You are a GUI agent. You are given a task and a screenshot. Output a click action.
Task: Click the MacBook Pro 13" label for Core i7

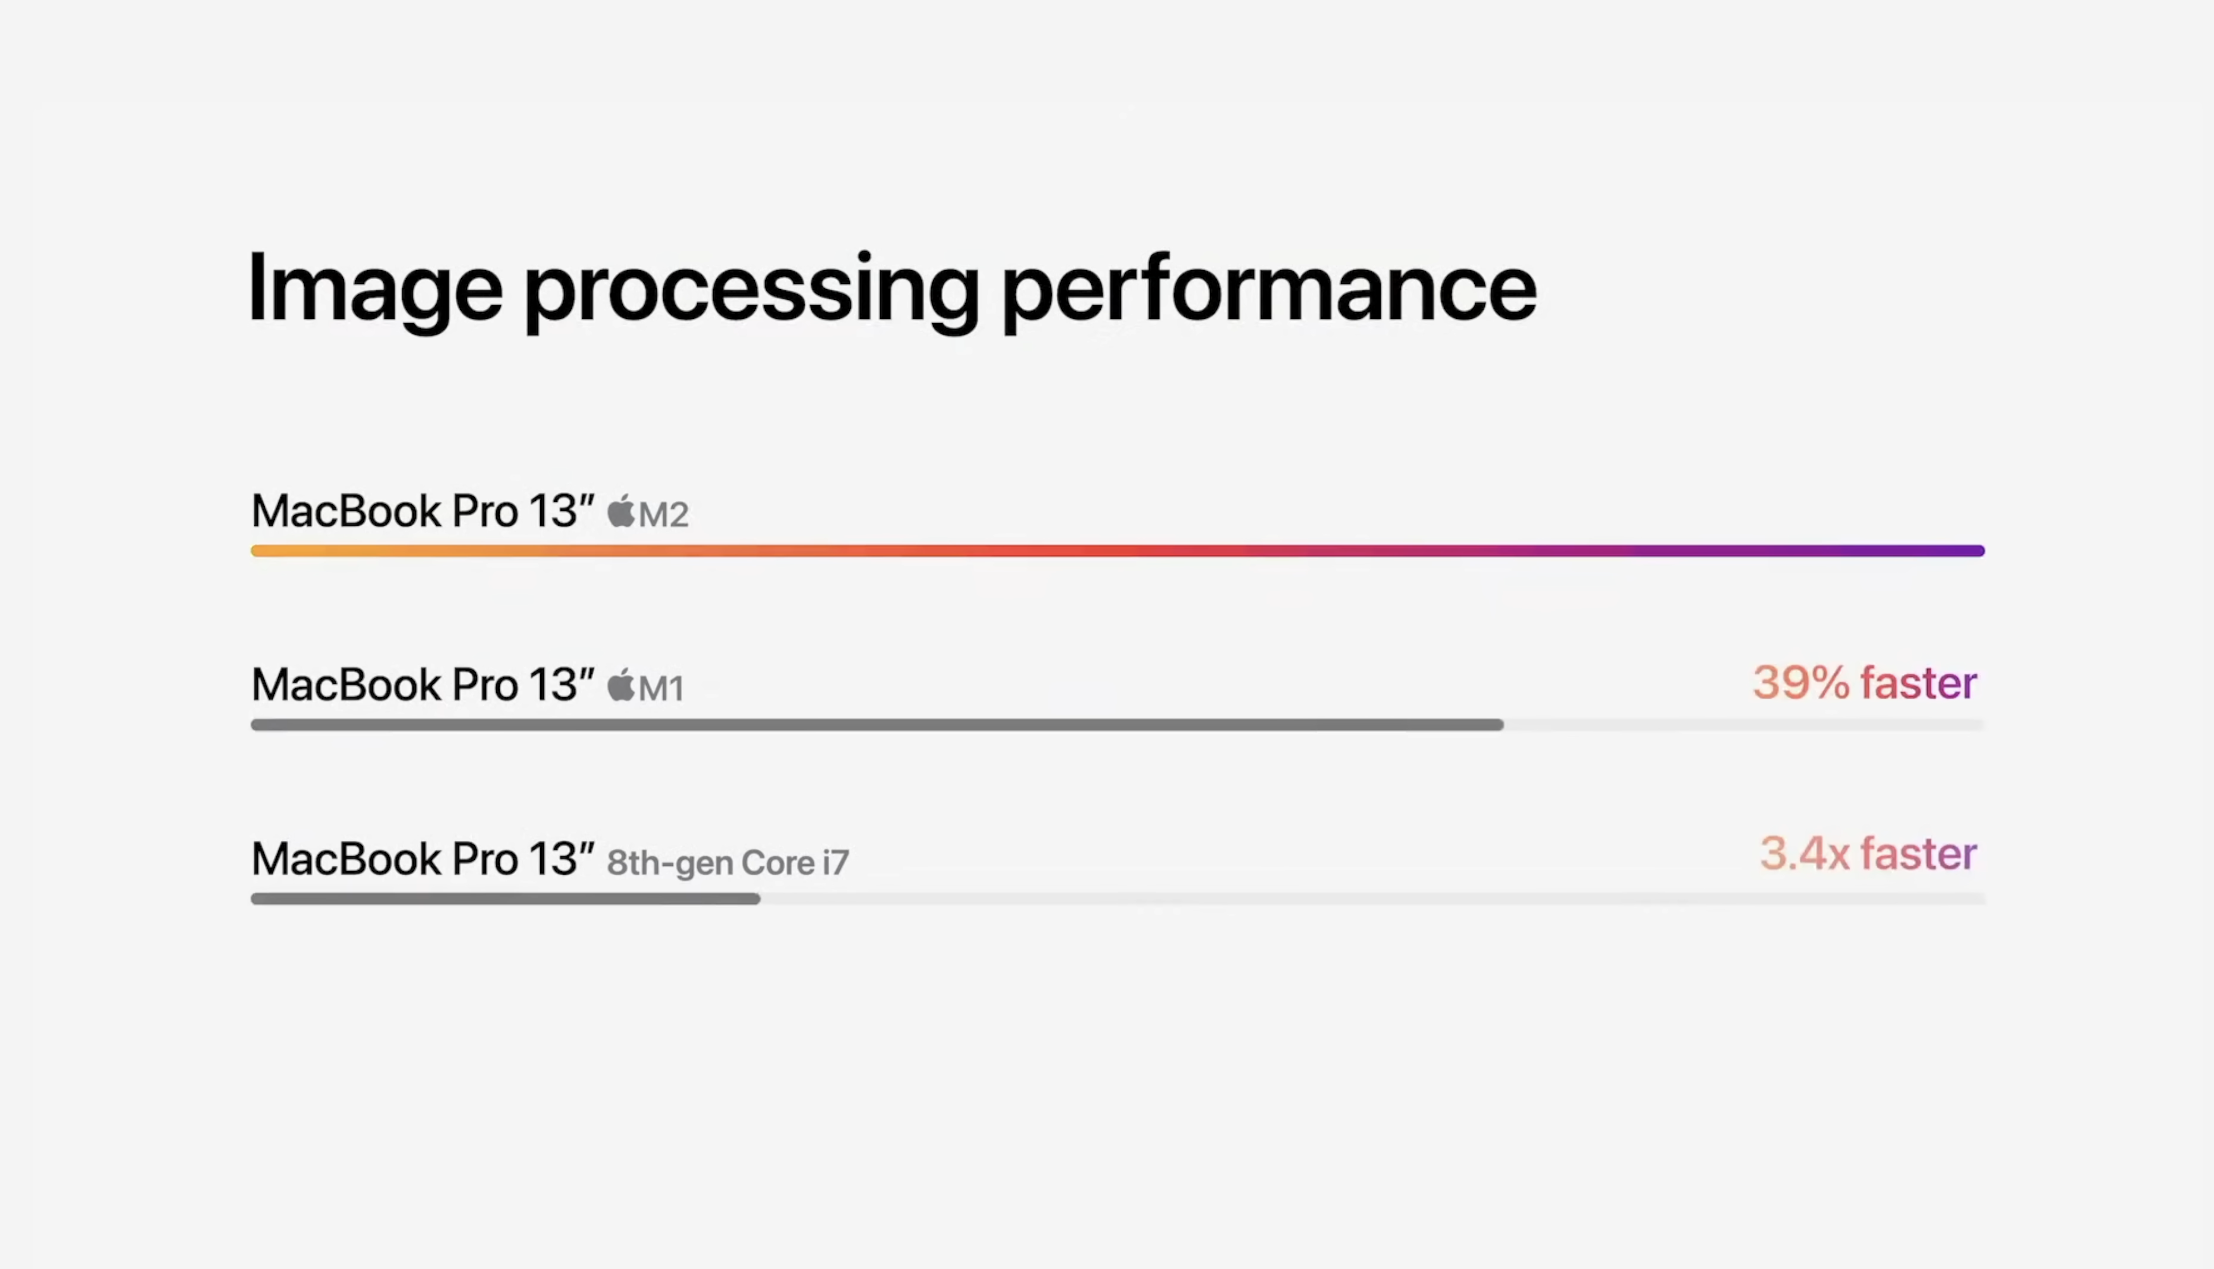[x=422, y=859]
